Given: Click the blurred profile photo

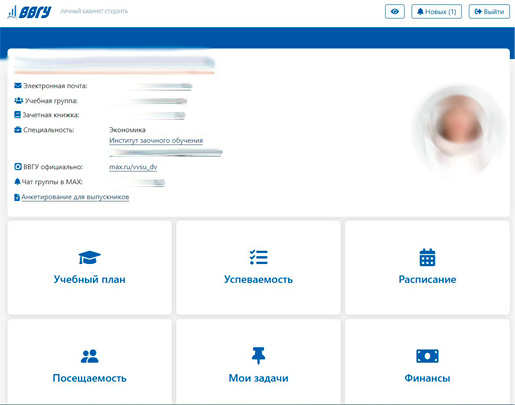Looking at the screenshot, I should (x=460, y=129).
